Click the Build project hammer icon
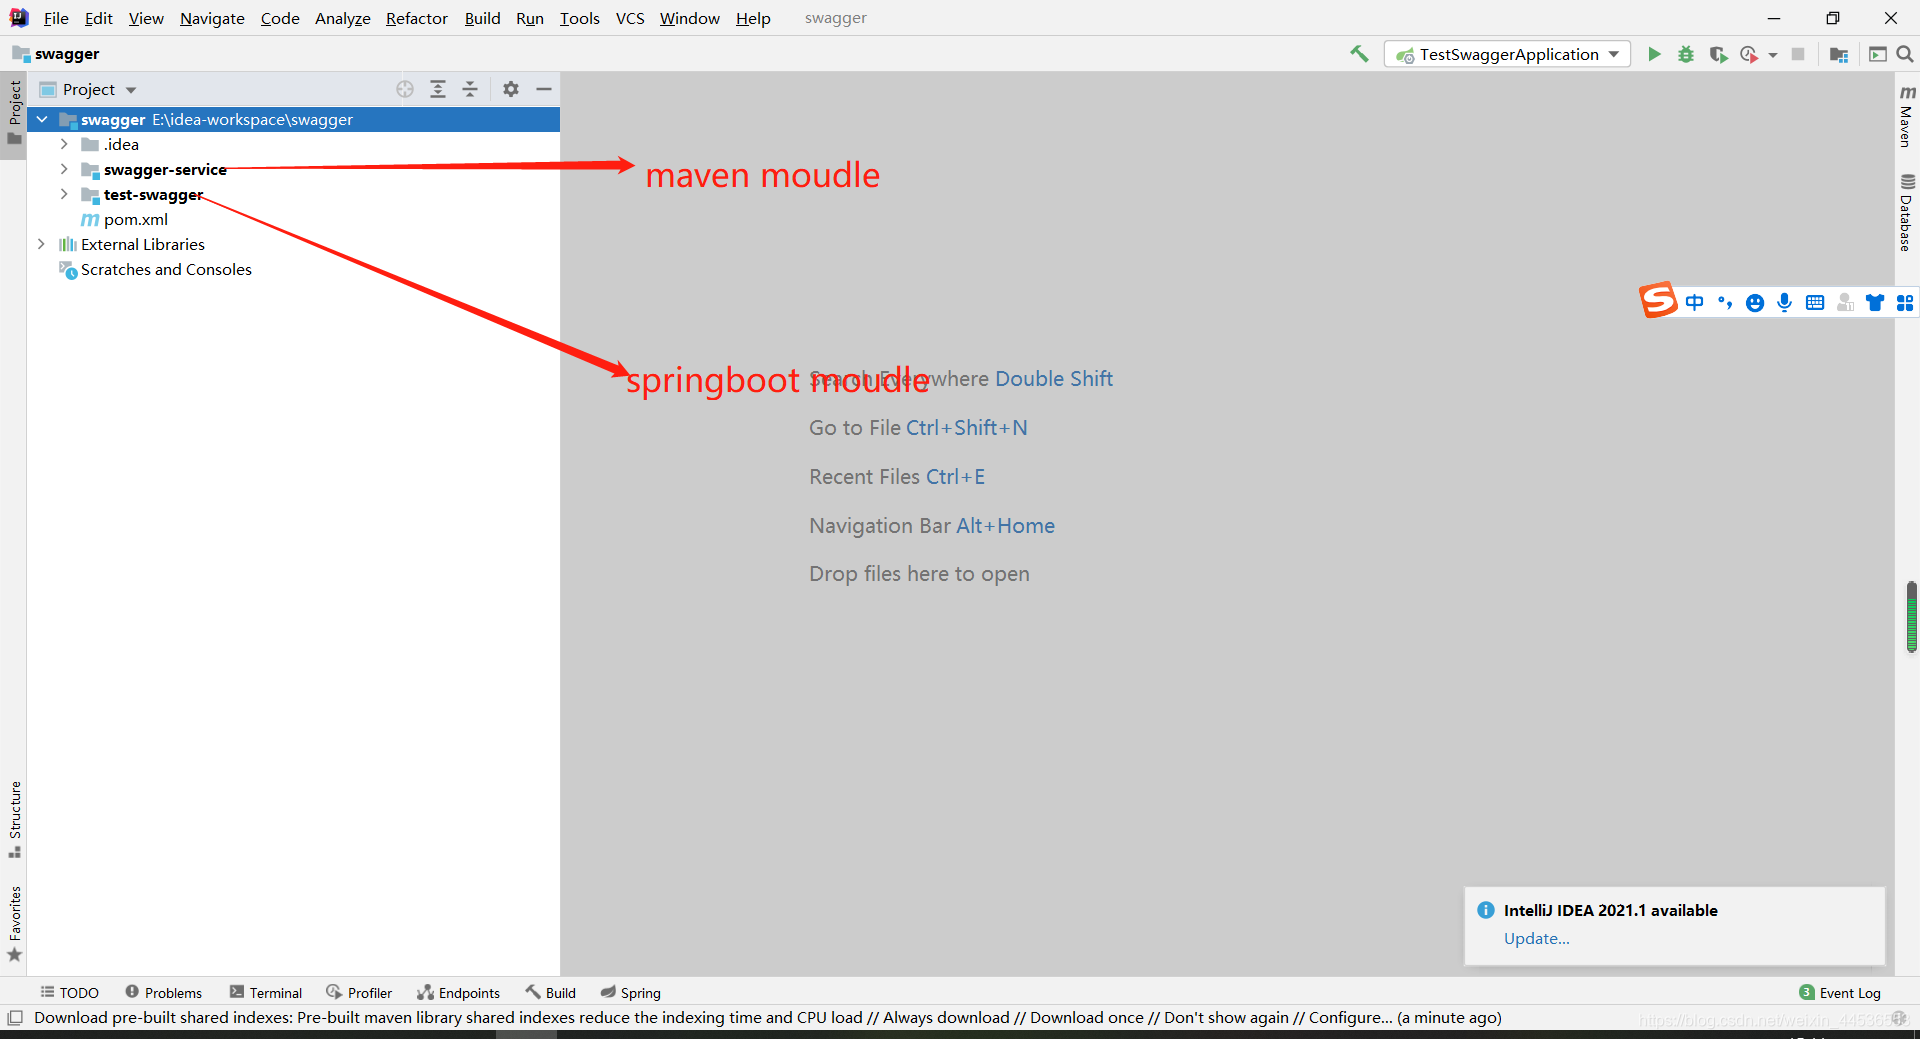The image size is (1920, 1039). point(1359,54)
